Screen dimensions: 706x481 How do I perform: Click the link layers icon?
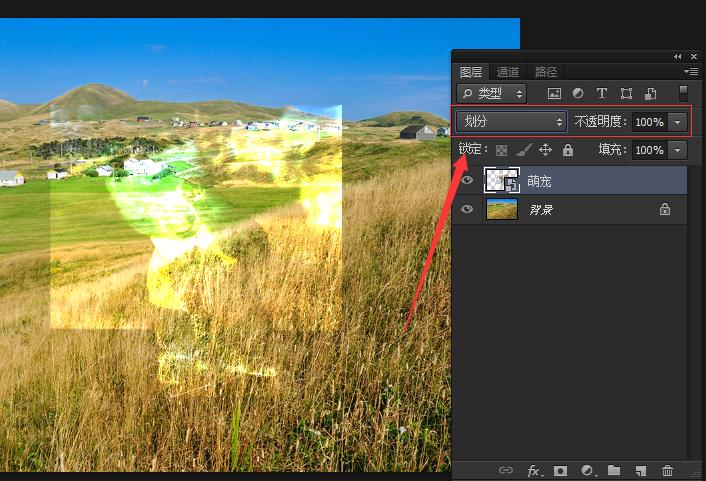click(506, 470)
